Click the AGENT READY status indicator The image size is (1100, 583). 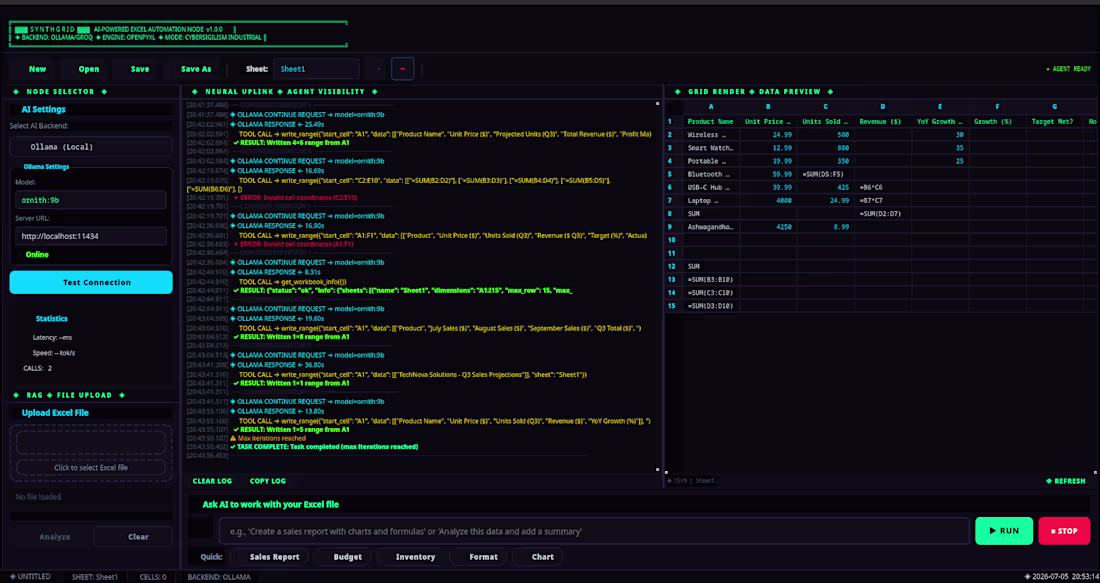1068,69
